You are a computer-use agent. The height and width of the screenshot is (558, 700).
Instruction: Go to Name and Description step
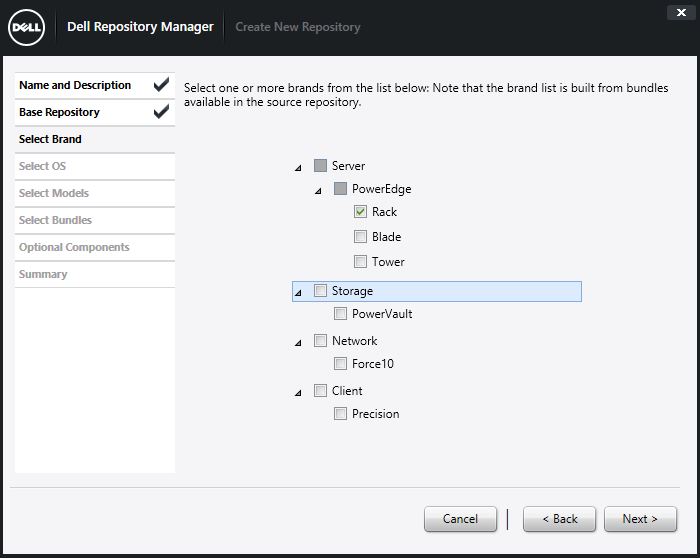coord(75,86)
